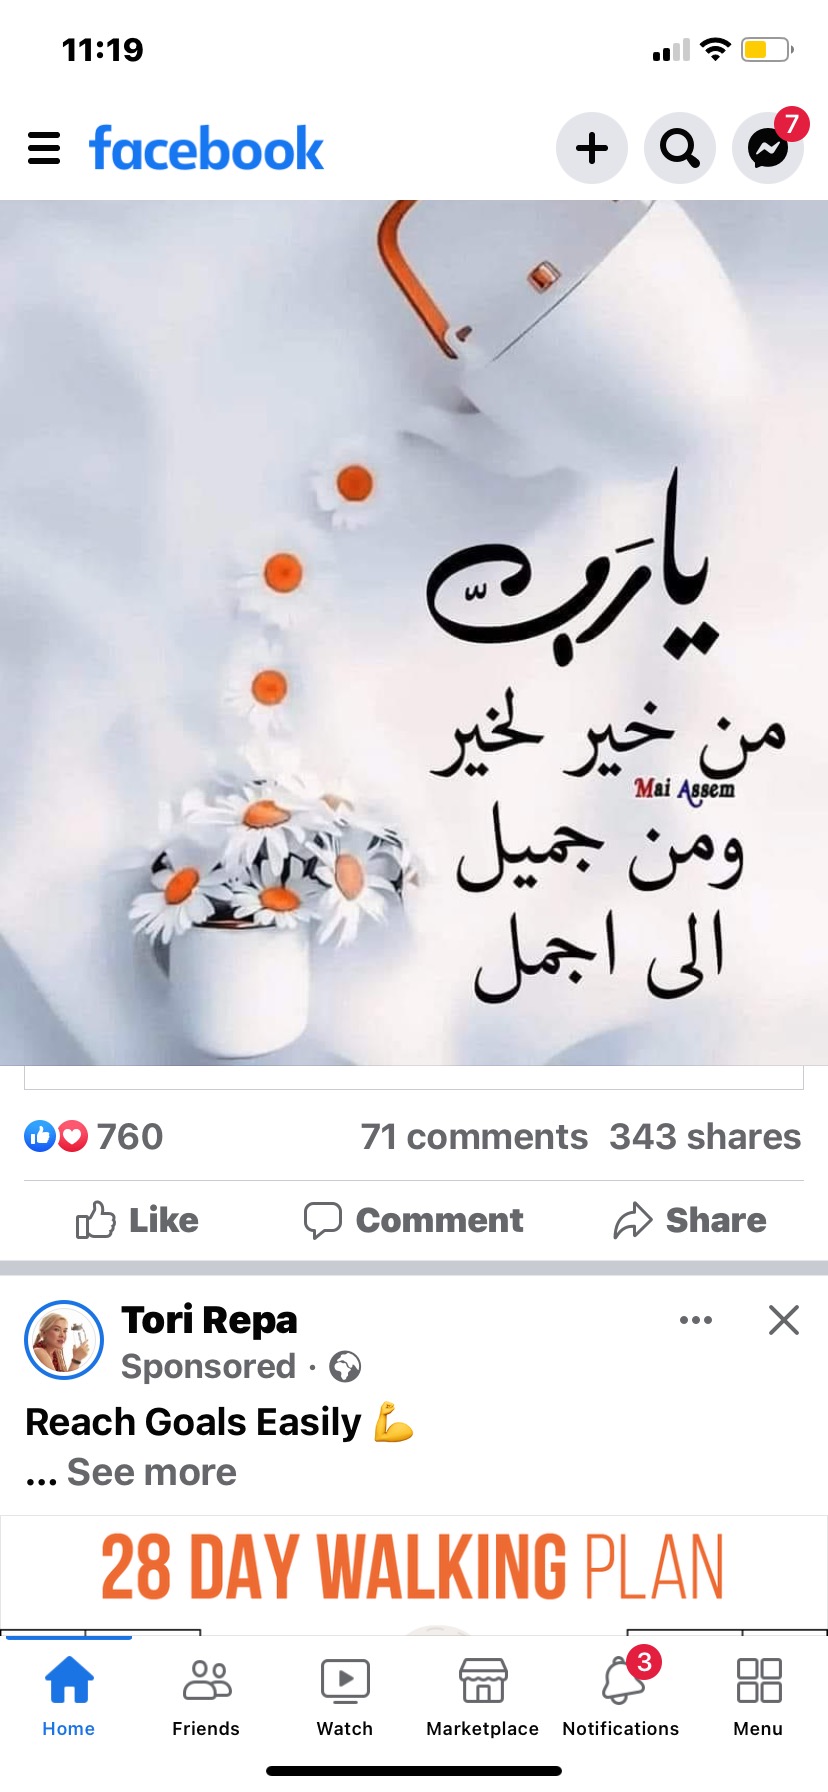Switch to the Friends tab
The width and height of the screenshot is (828, 1792).
point(206,1699)
